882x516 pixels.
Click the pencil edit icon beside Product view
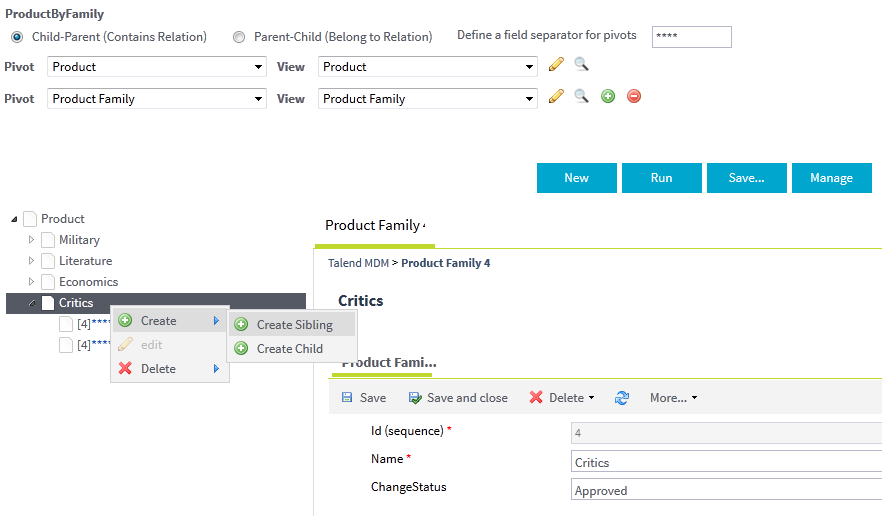point(557,65)
